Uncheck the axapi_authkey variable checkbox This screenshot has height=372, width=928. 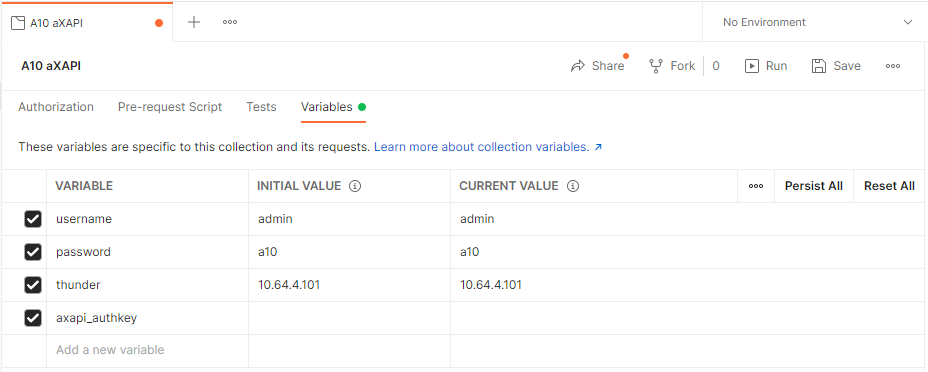tap(33, 318)
